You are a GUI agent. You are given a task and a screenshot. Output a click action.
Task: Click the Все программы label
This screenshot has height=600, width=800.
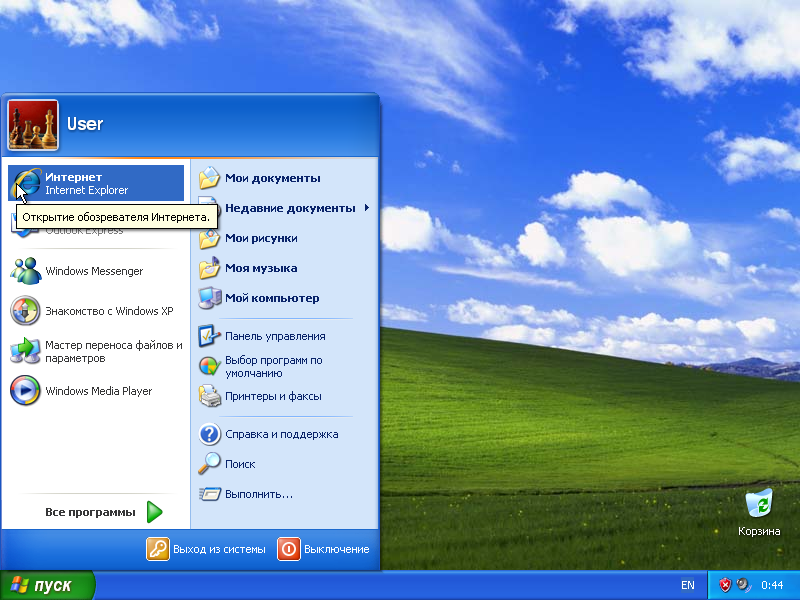90,512
